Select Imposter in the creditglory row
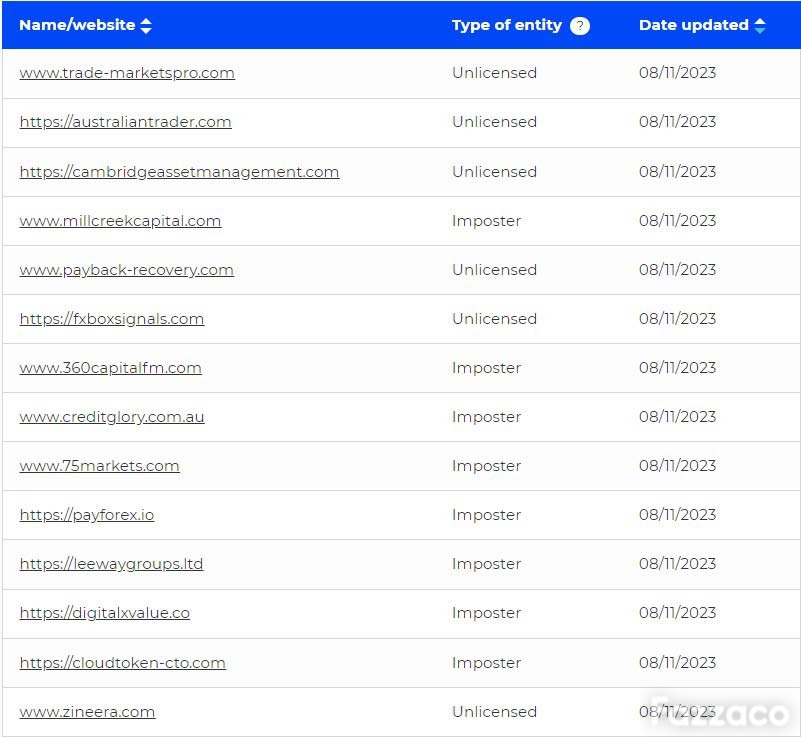 tap(487, 417)
